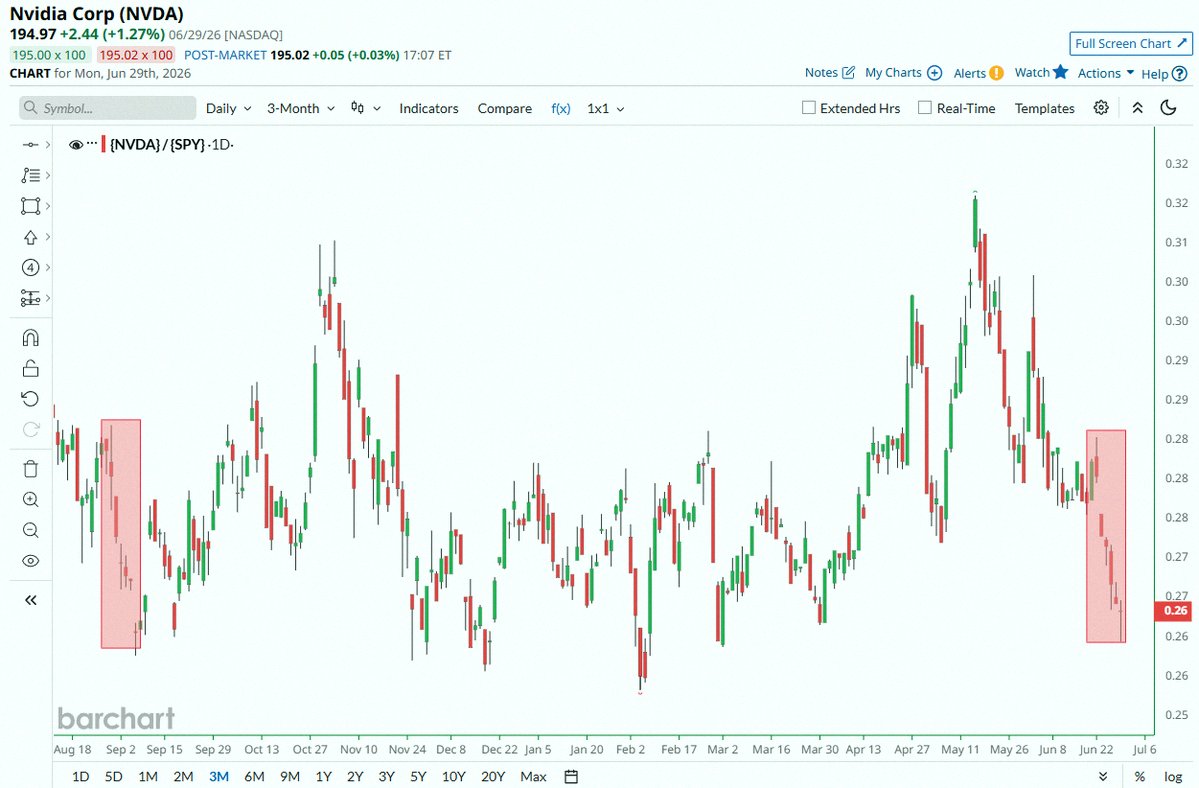Open the Actions dropdown menu
Image resolution: width=1199 pixels, height=788 pixels.
(1105, 73)
